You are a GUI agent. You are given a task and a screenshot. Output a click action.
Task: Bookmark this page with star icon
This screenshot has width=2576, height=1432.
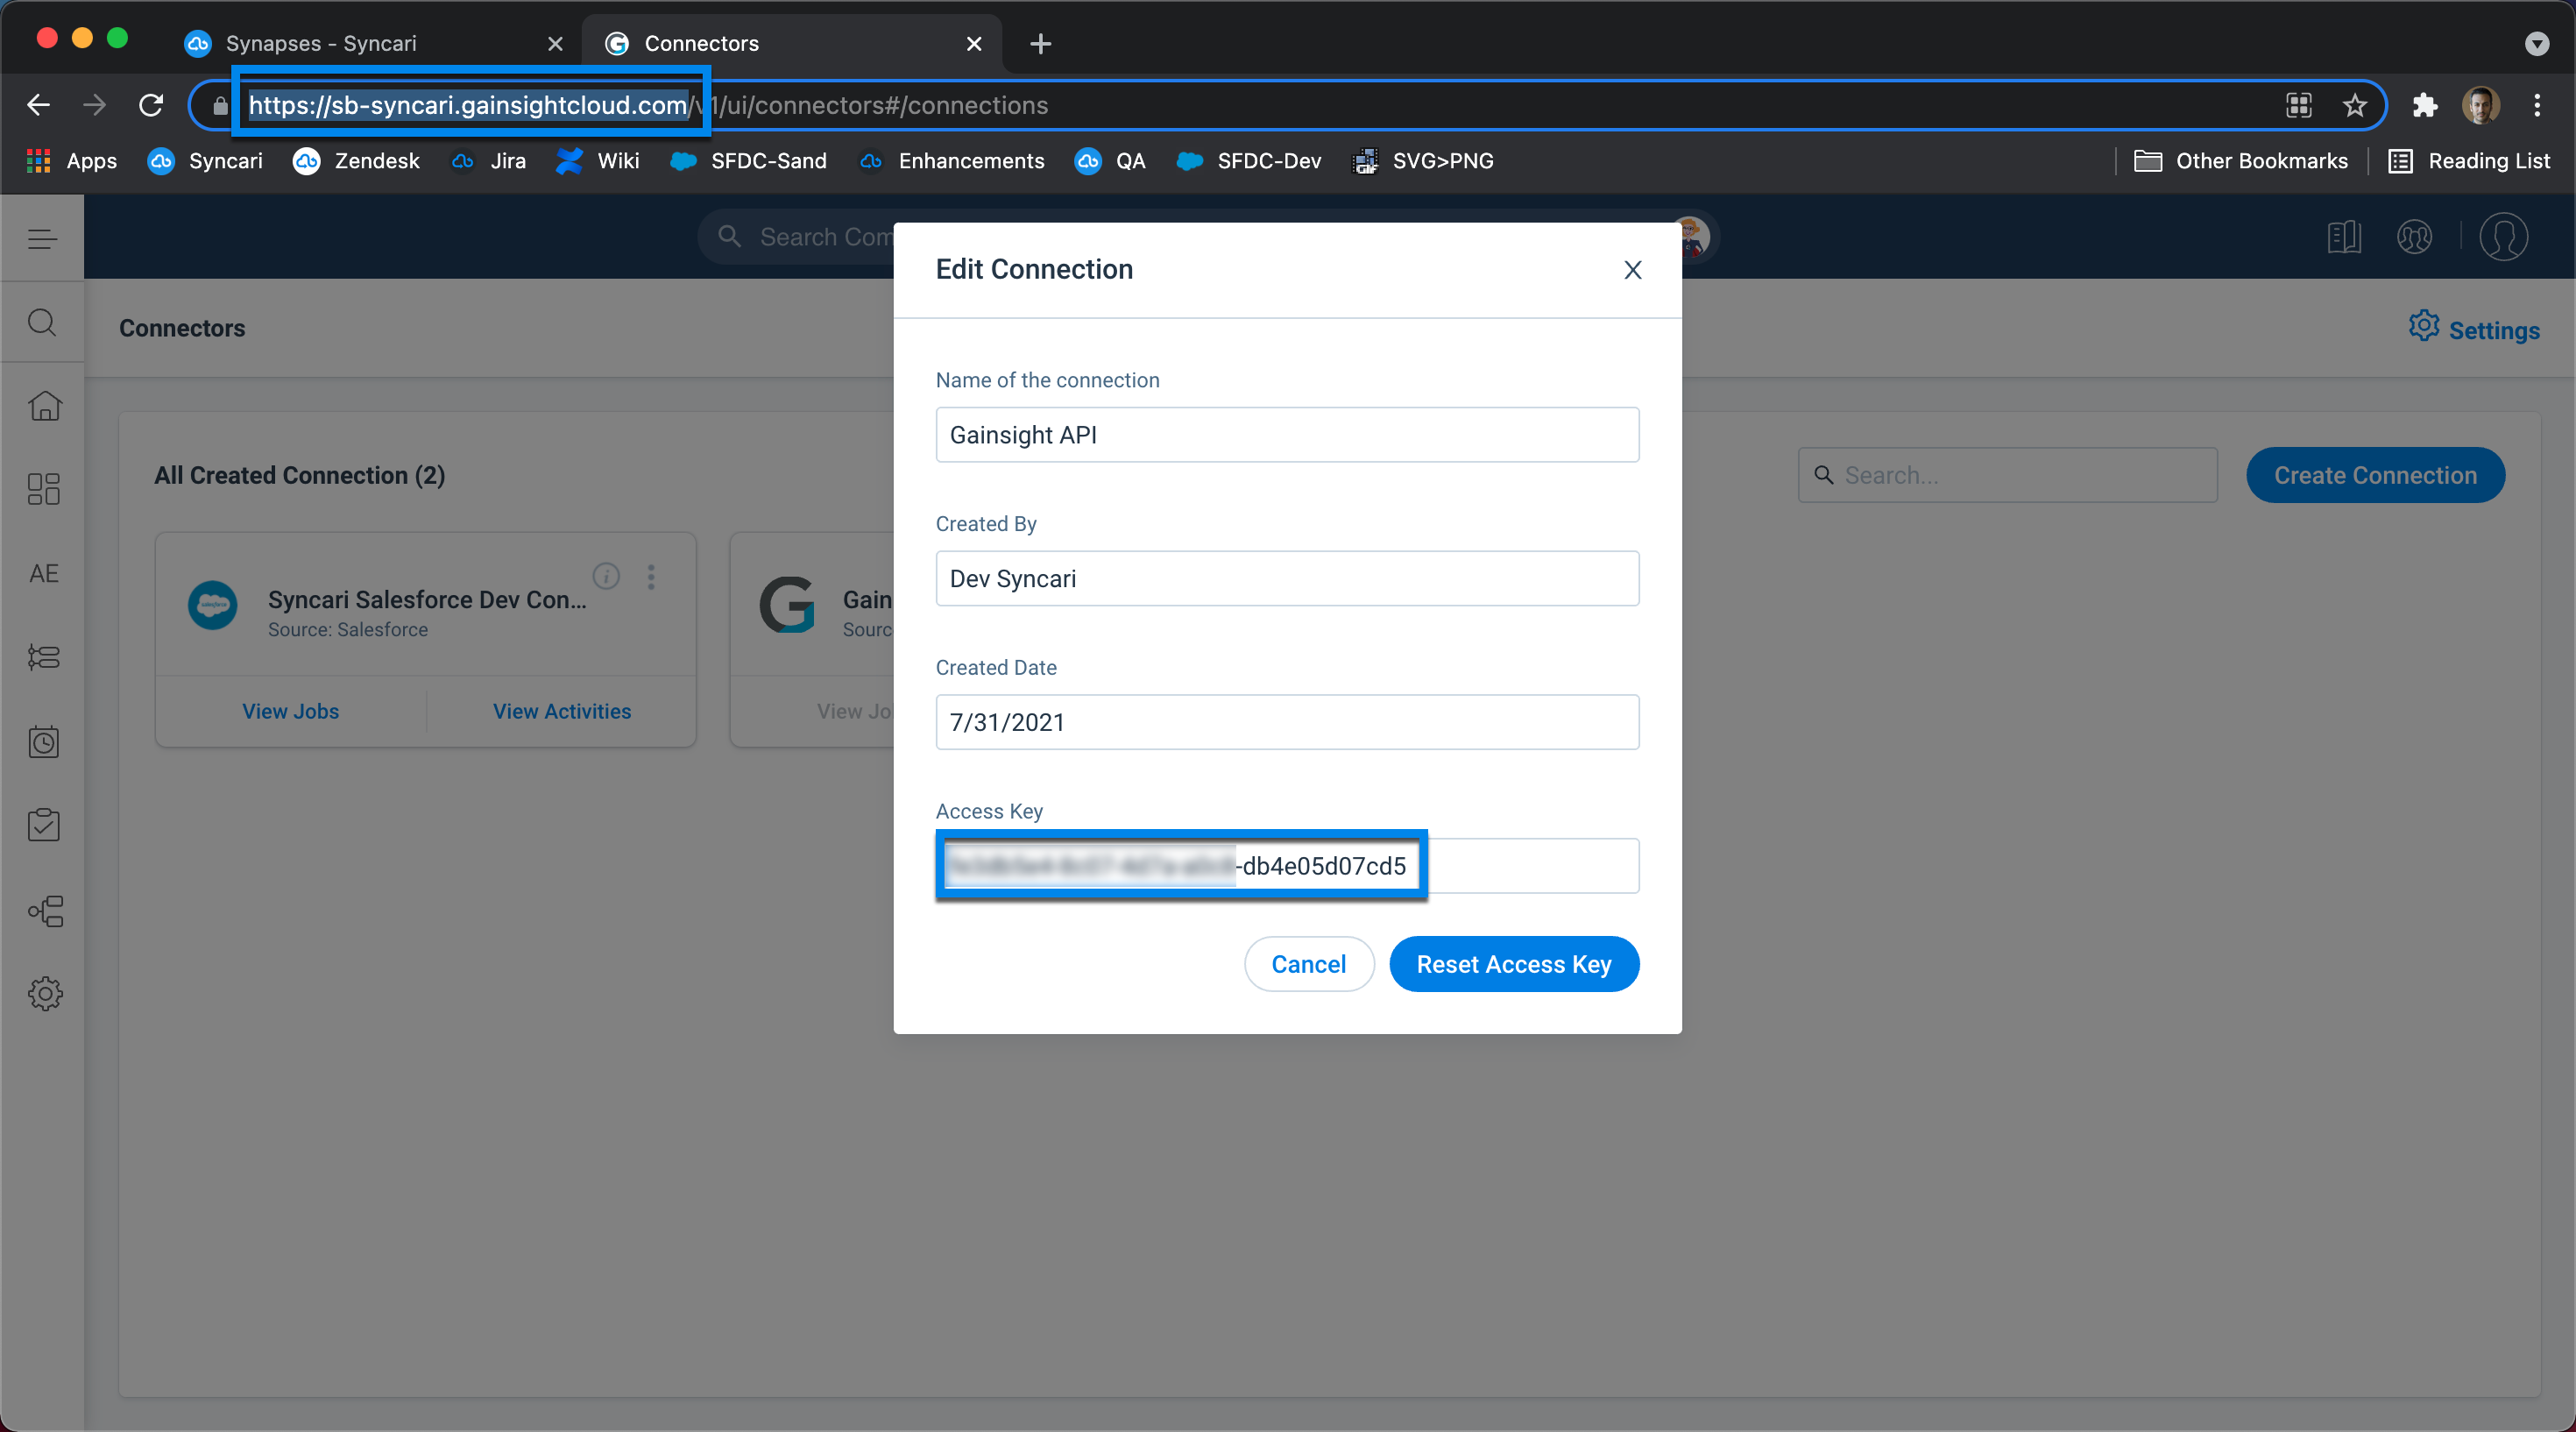click(2354, 105)
